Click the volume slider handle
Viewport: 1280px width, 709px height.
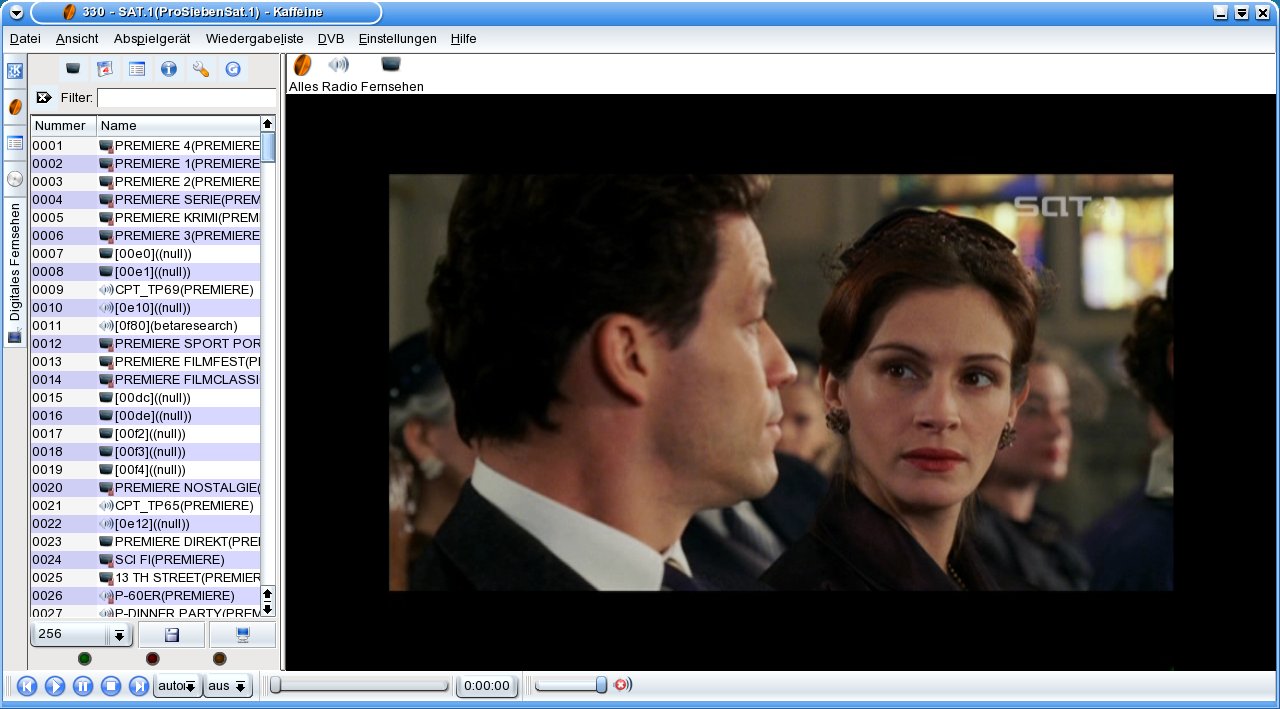pyautogui.click(x=601, y=685)
